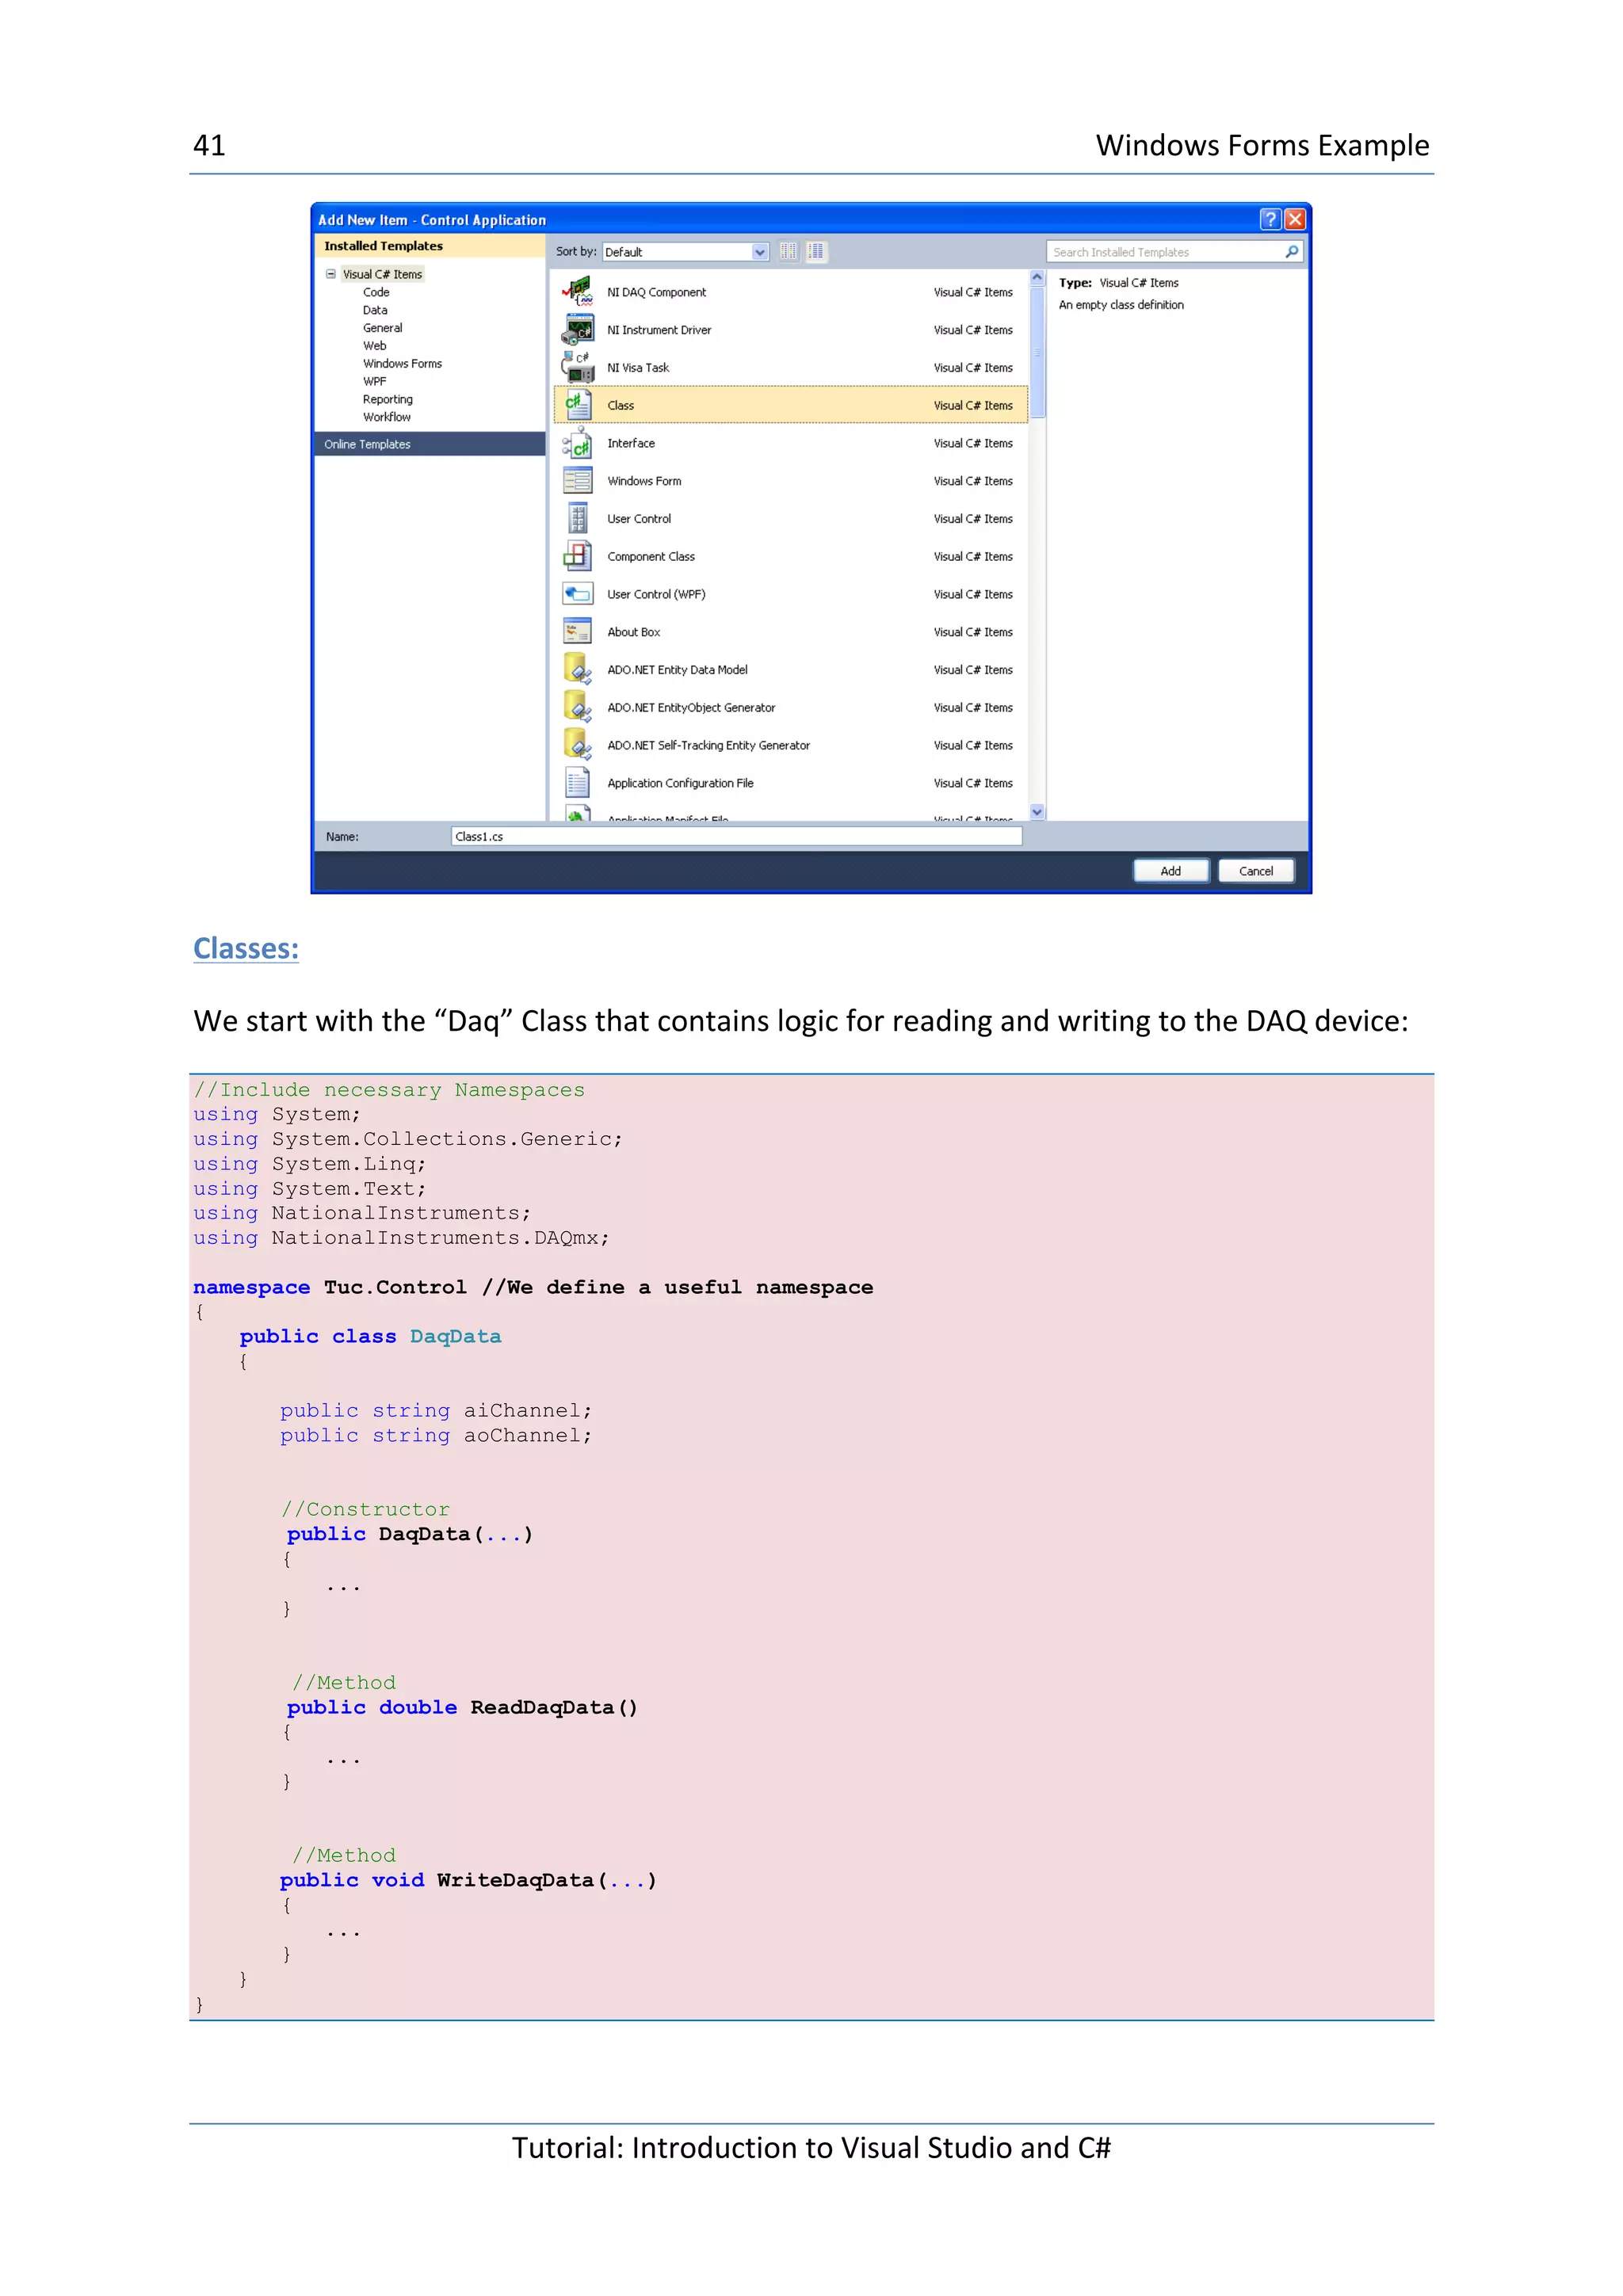Collapse the Visual C# Items tree node
Image resolution: width=1623 pixels, height=2296 pixels.
click(x=330, y=274)
